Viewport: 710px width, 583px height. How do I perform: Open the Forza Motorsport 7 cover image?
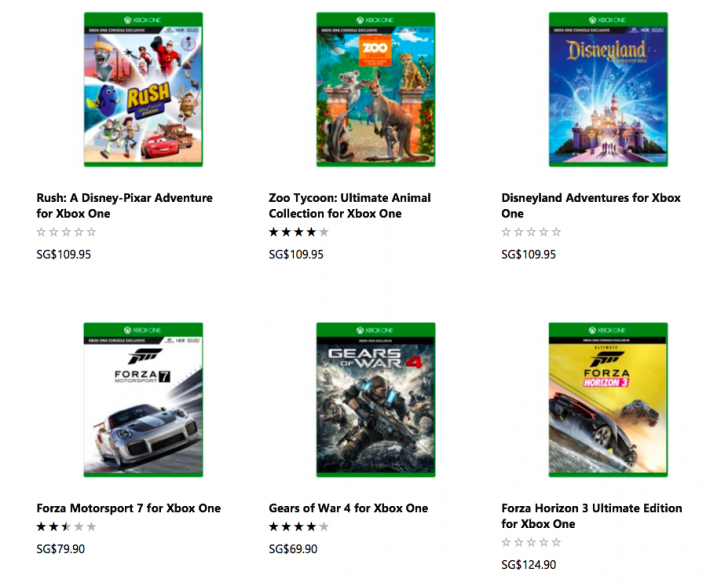point(143,400)
